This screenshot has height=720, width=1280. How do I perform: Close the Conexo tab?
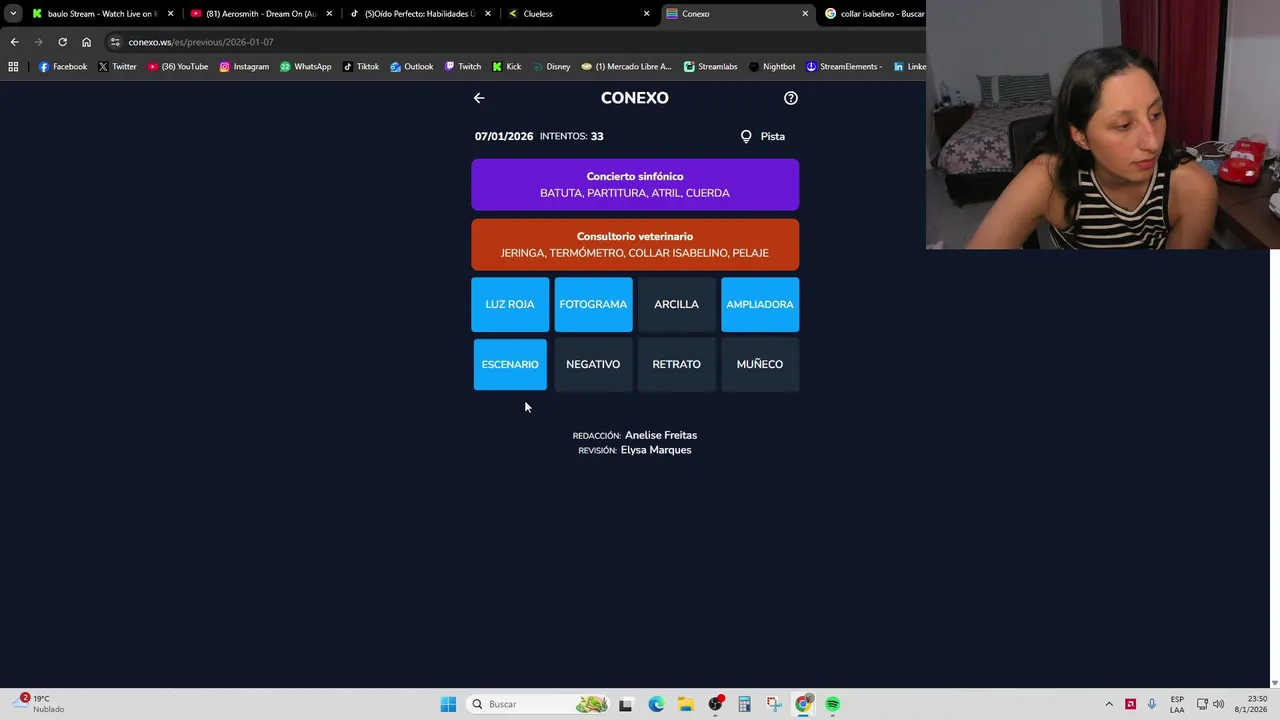click(805, 14)
